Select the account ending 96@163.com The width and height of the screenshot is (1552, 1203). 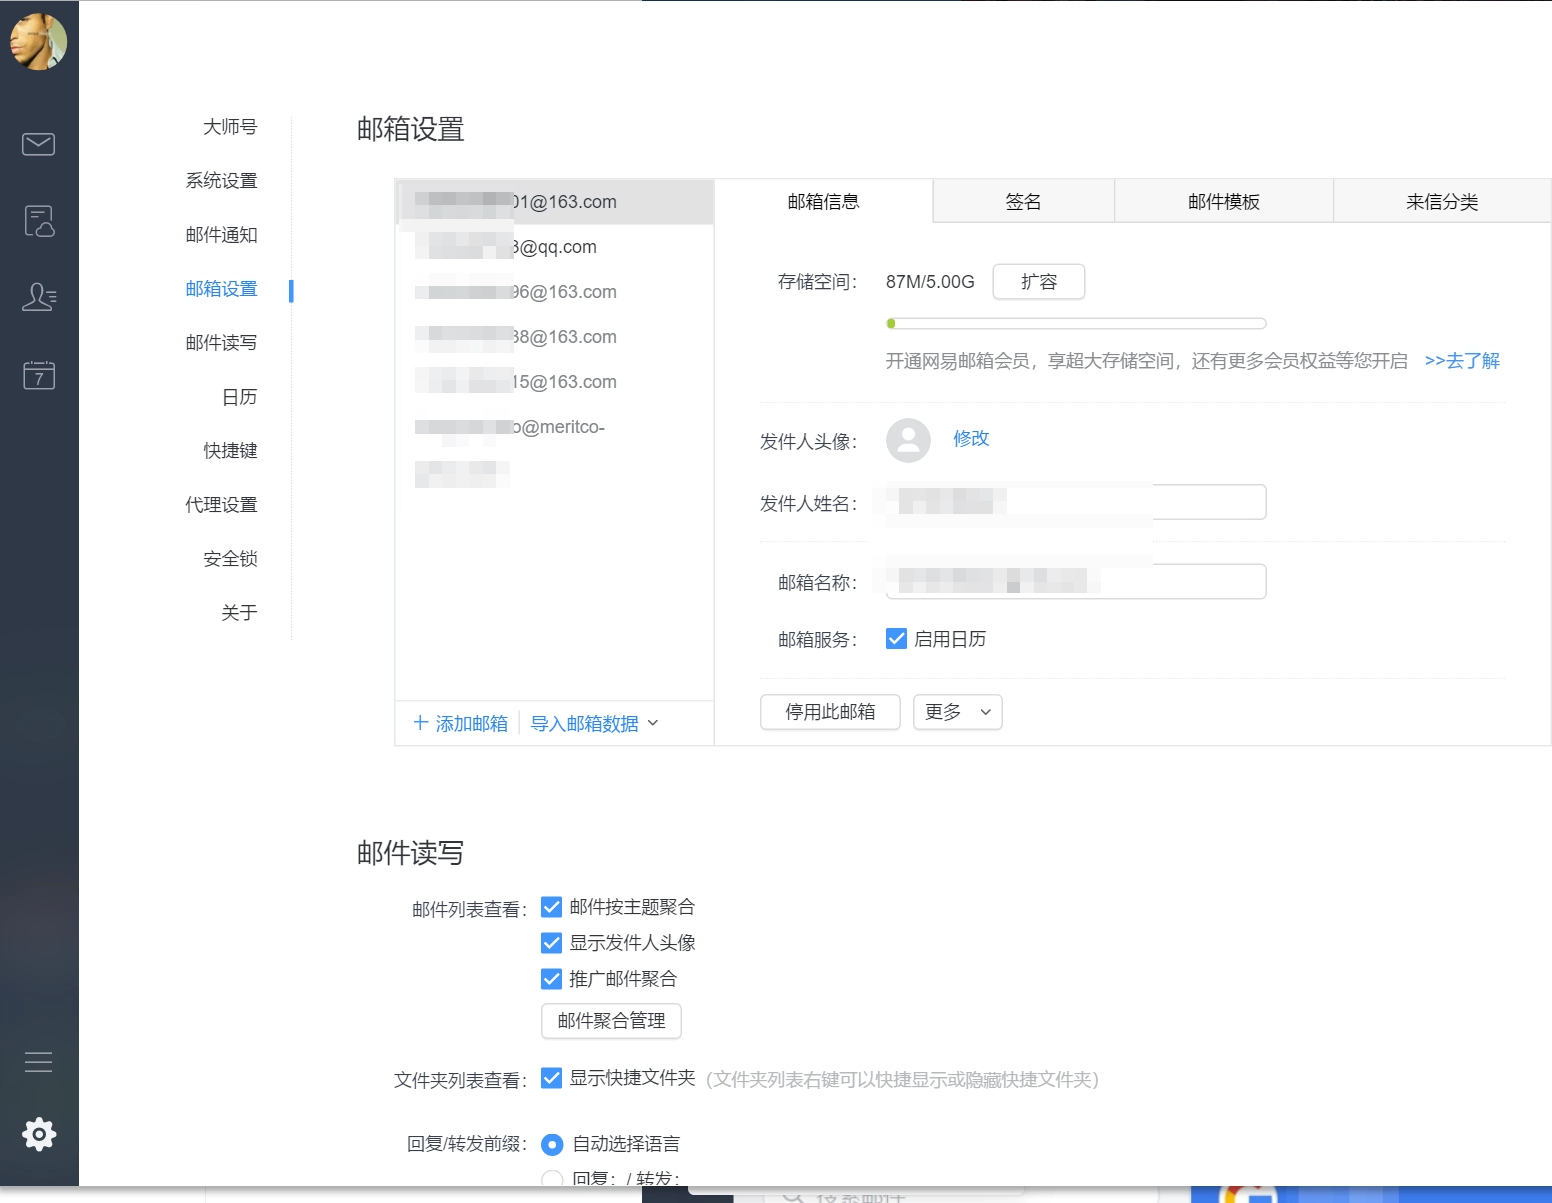pos(555,292)
